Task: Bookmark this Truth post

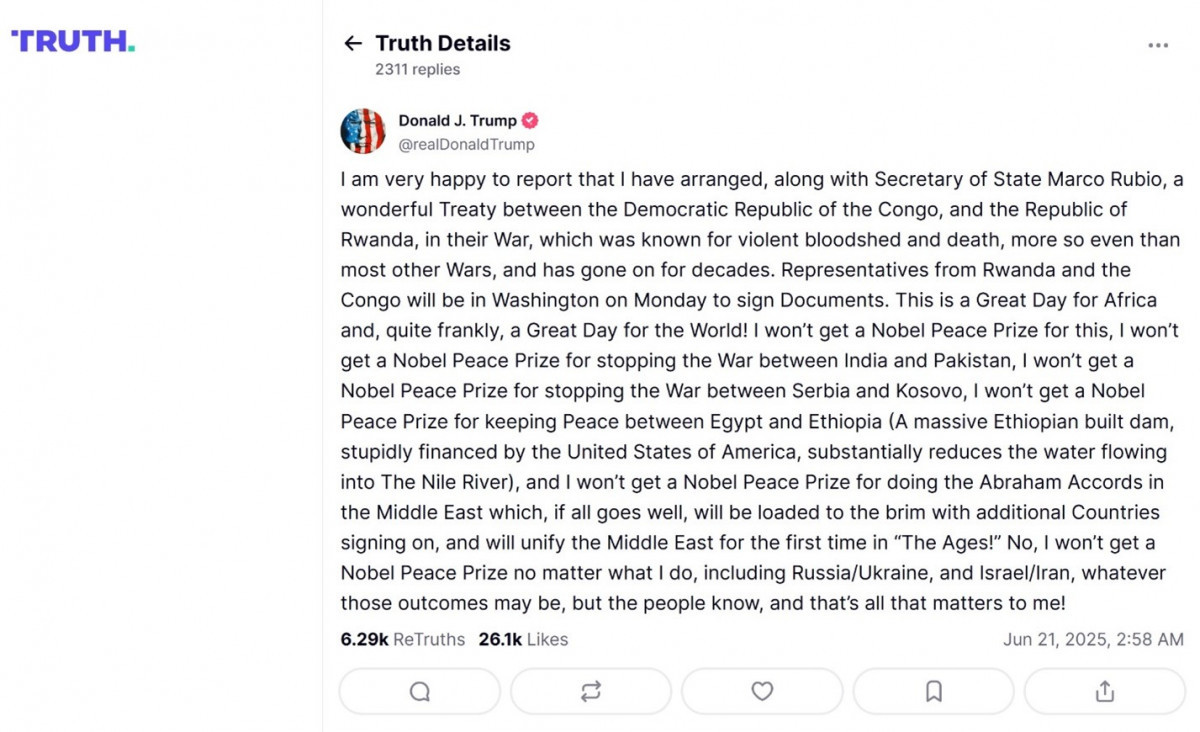Action: pyautogui.click(x=934, y=691)
